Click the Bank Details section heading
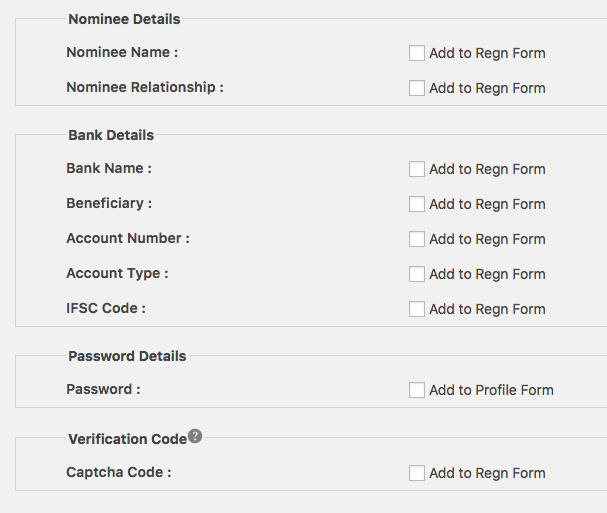The width and height of the screenshot is (607, 513). pyautogui.click(x=111, y=135)
